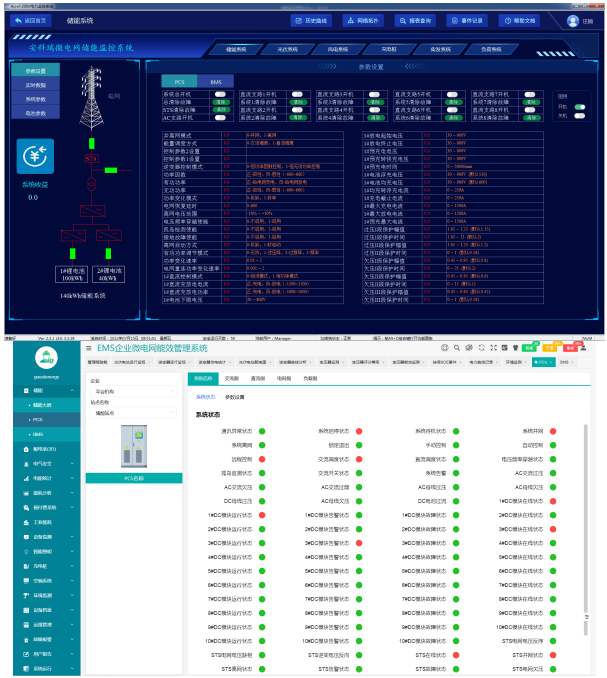Click the 电能统计 bar chart icon
607x678 pixels.
[x=26, y=479]
